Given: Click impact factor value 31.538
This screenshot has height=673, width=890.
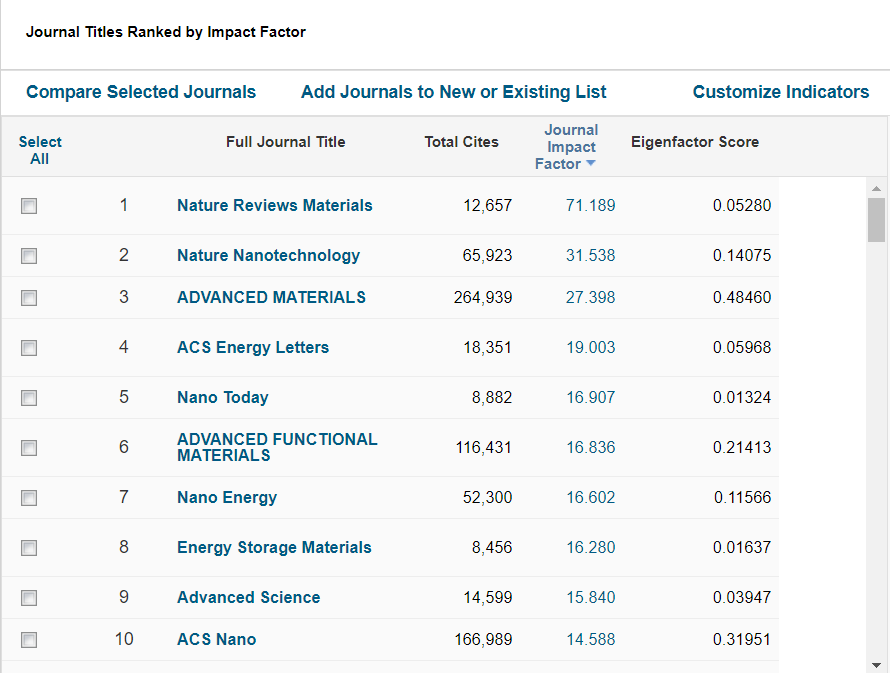Looking at the screenshot, I should (590, 255).
